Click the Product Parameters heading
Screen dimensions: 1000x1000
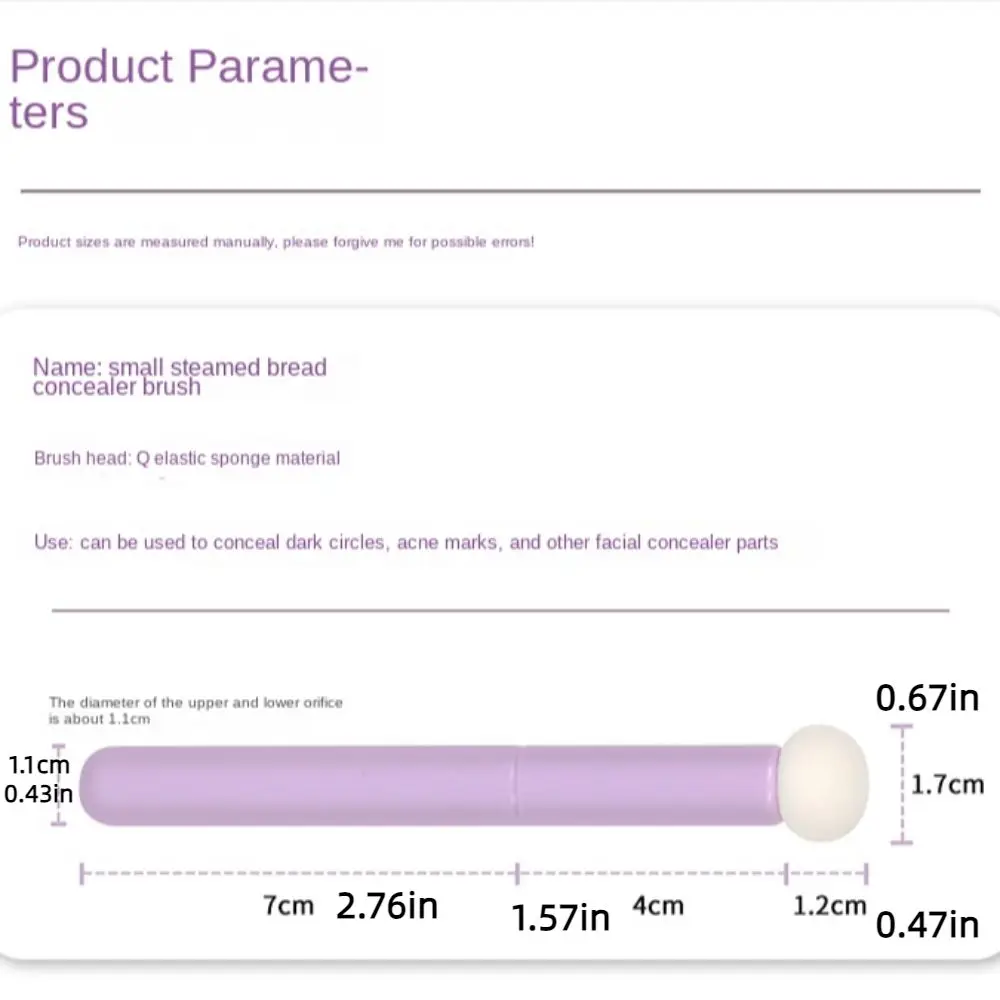189,89
